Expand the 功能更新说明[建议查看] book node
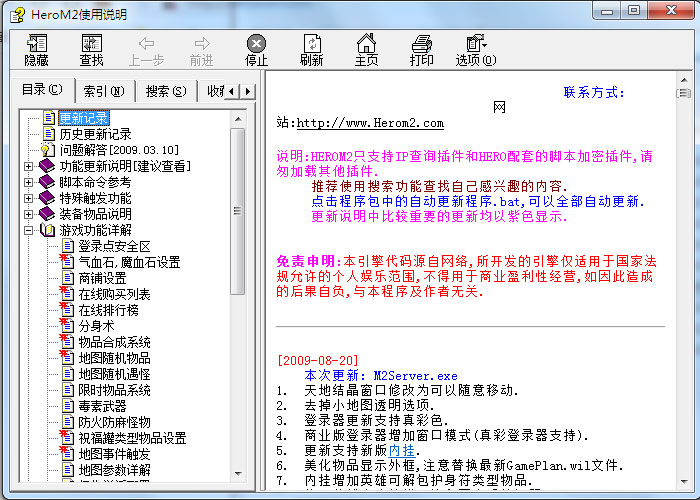Viewport: 700px width, 500px height. tap(29, 166)
